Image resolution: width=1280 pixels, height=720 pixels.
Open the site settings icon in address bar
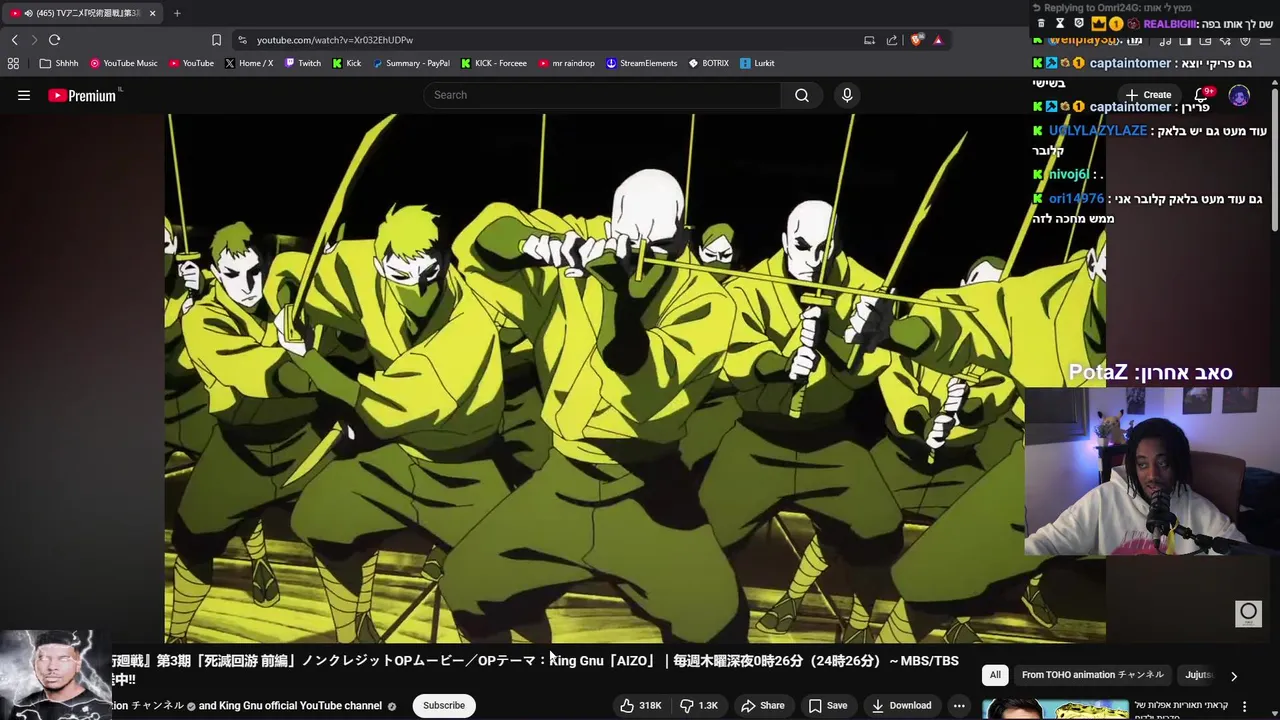click(x=242, y=40)
